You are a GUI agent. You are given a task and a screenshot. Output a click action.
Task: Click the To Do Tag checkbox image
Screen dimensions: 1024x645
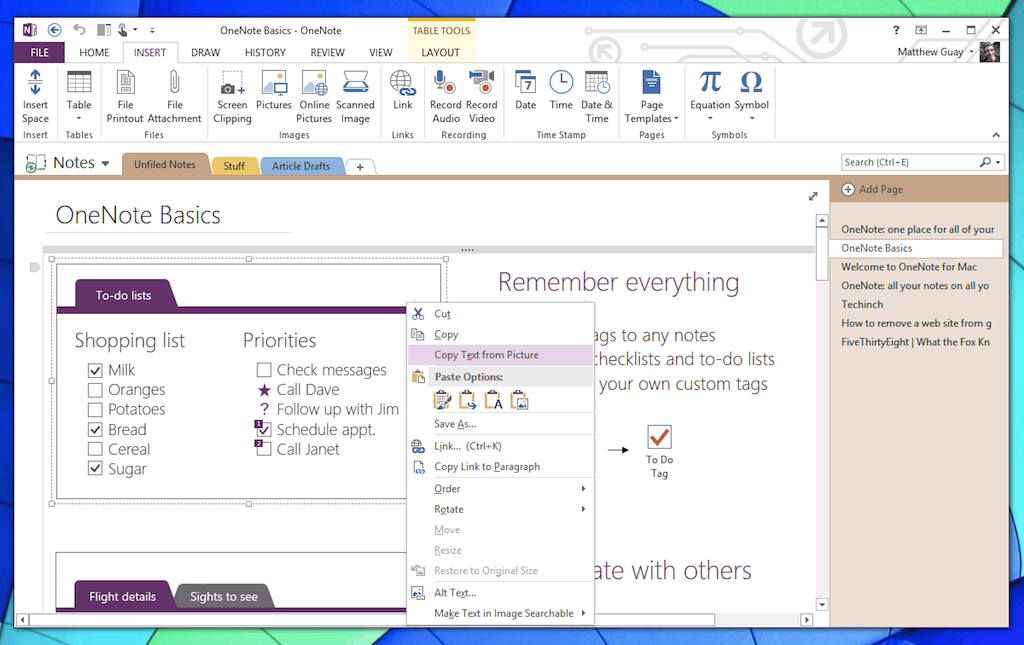pos(660,437)
